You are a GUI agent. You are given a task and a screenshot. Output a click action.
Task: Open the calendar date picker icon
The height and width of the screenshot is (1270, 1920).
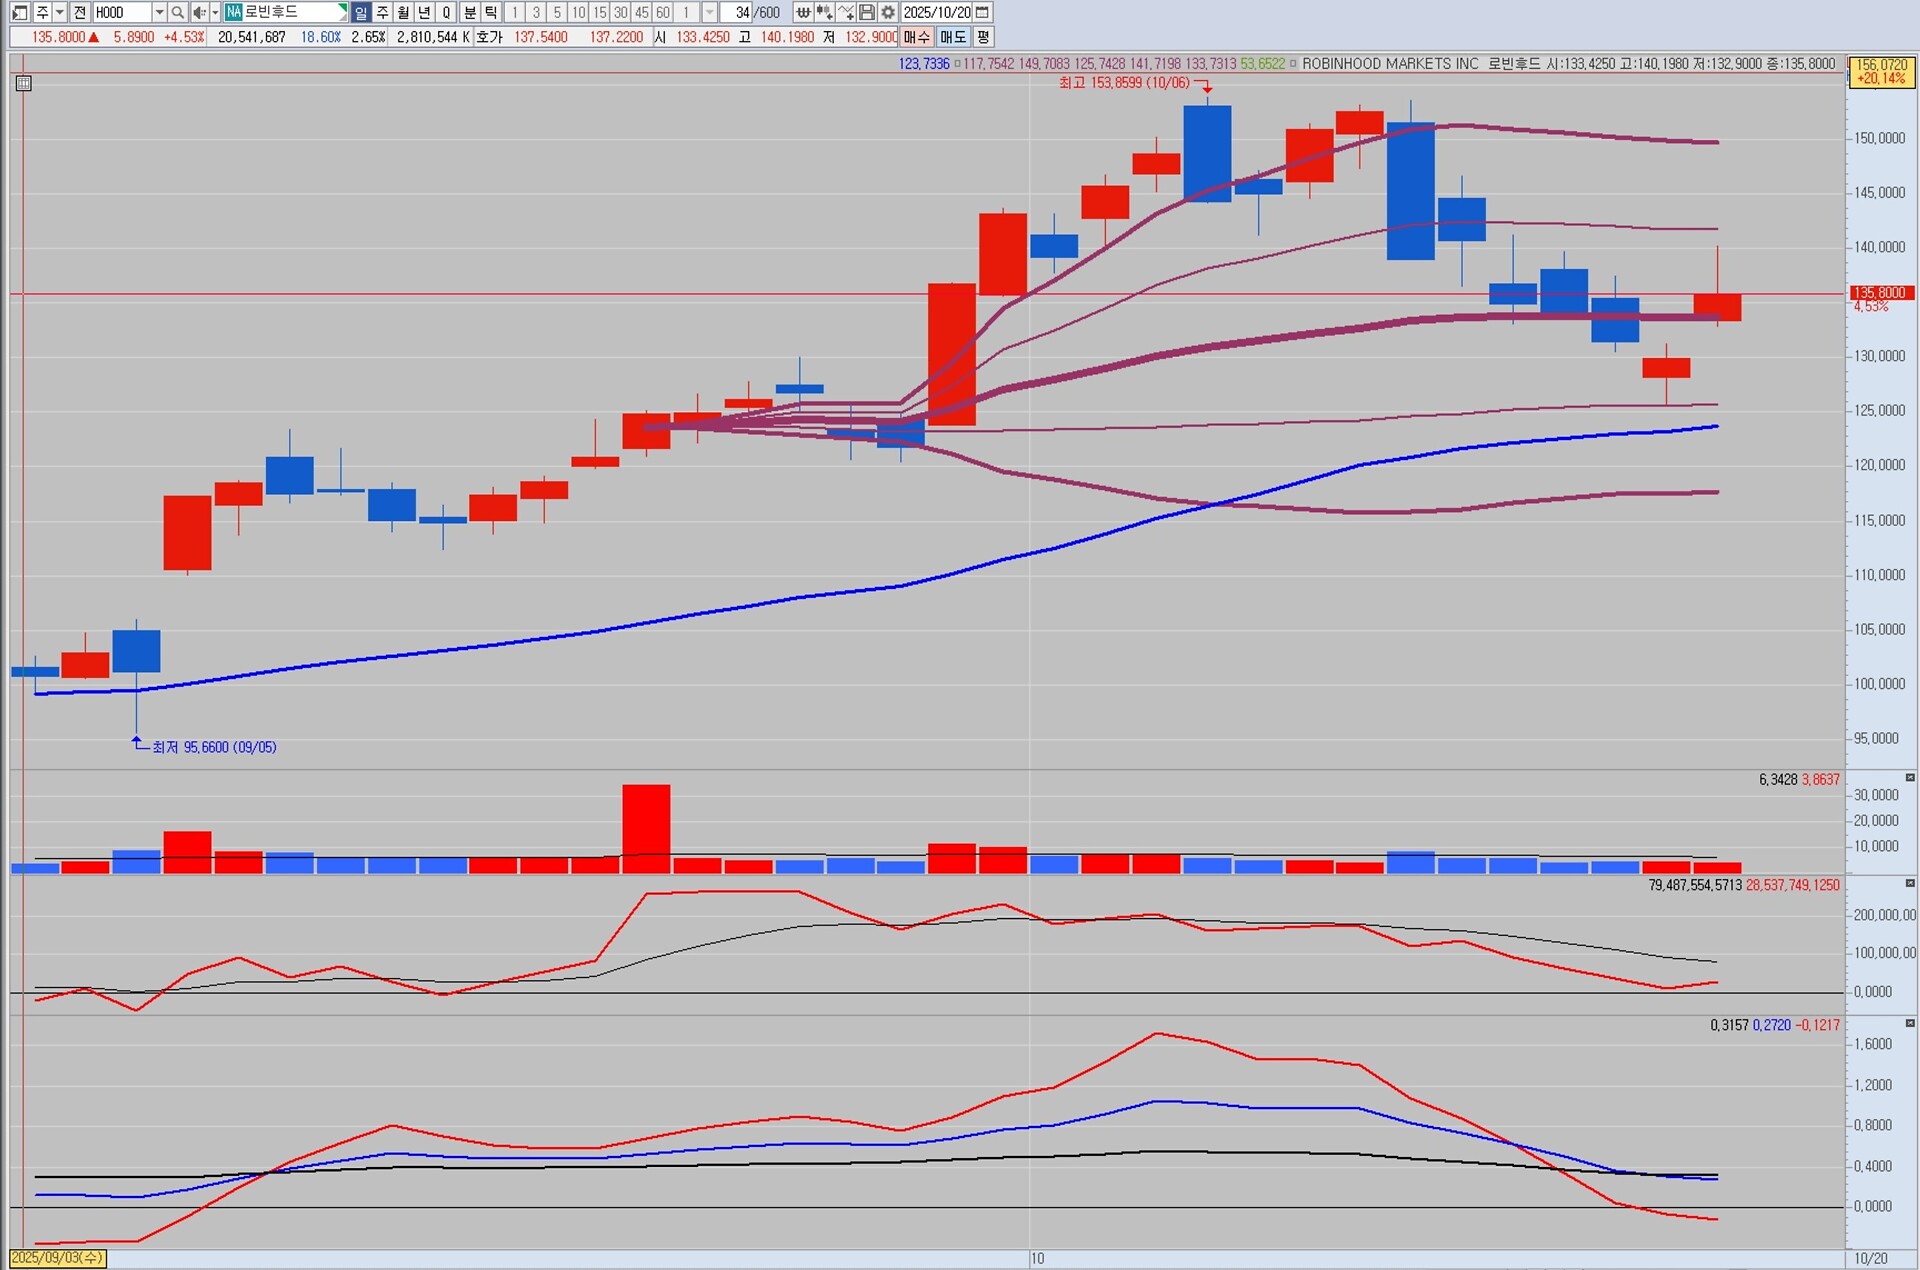coord(983,12)
